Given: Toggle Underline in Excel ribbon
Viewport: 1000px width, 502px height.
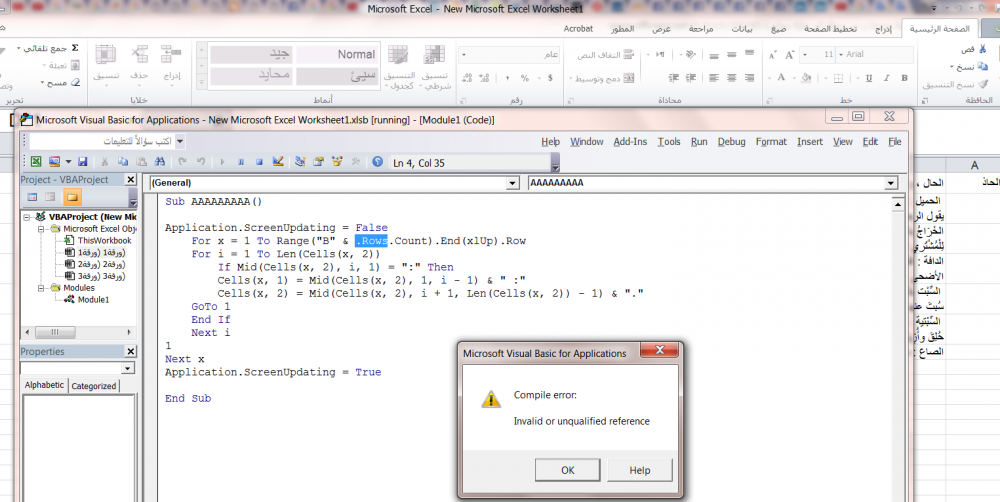Looking at the screenshot, I should point(869,78).
